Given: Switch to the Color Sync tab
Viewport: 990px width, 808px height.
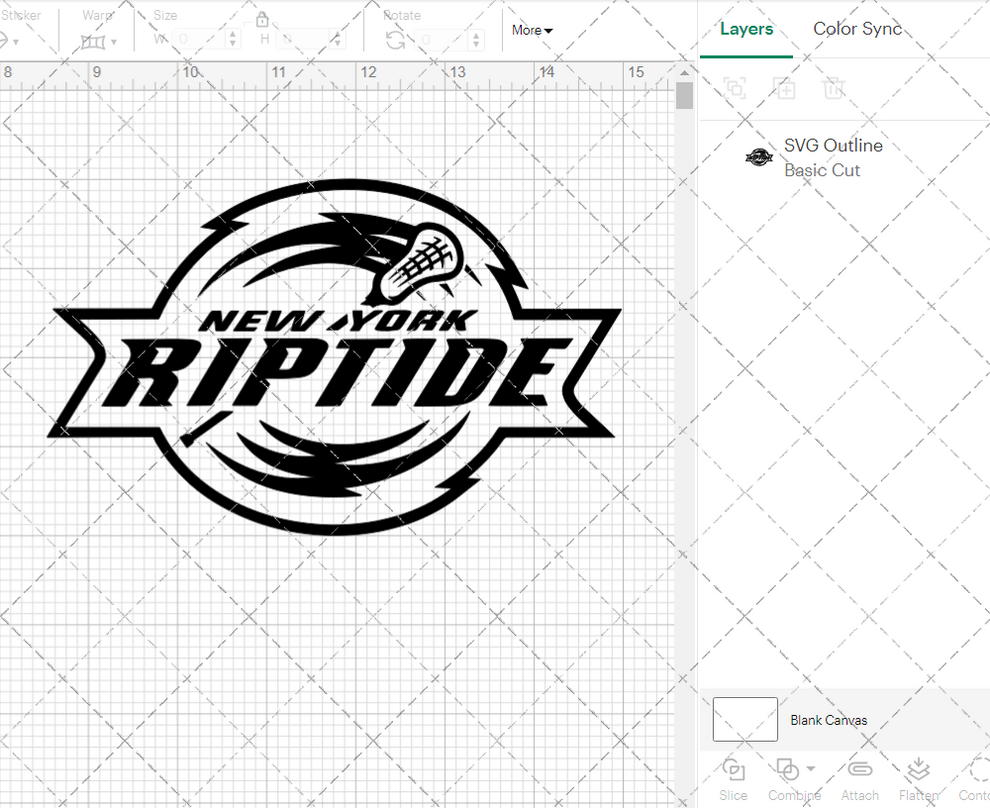Looking at the screenshot, I should tap(857, 29).
